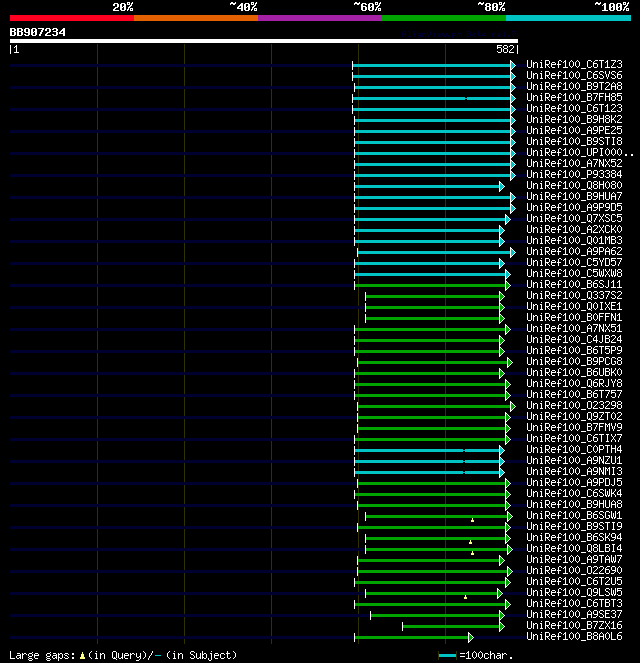Open hit UniRef100_C6SVS6

[574, 75]
